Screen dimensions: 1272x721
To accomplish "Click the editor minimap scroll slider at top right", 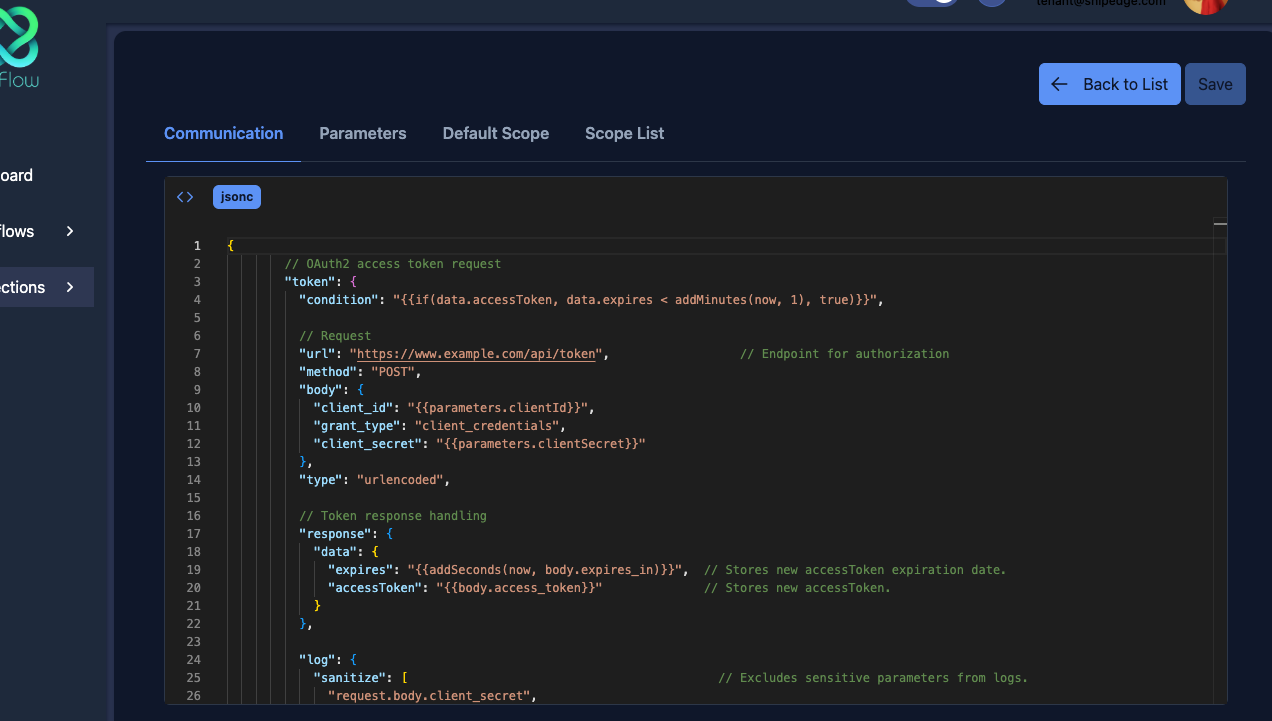I will tap(1219, 224).
